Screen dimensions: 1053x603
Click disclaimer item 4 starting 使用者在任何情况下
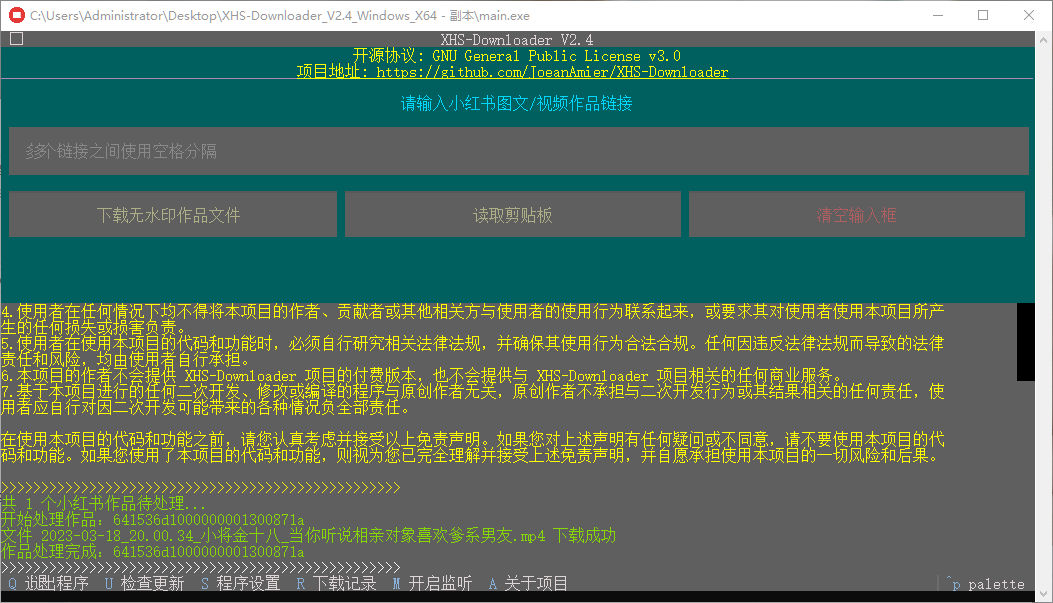pyautogui.click(x=473, y=319)
